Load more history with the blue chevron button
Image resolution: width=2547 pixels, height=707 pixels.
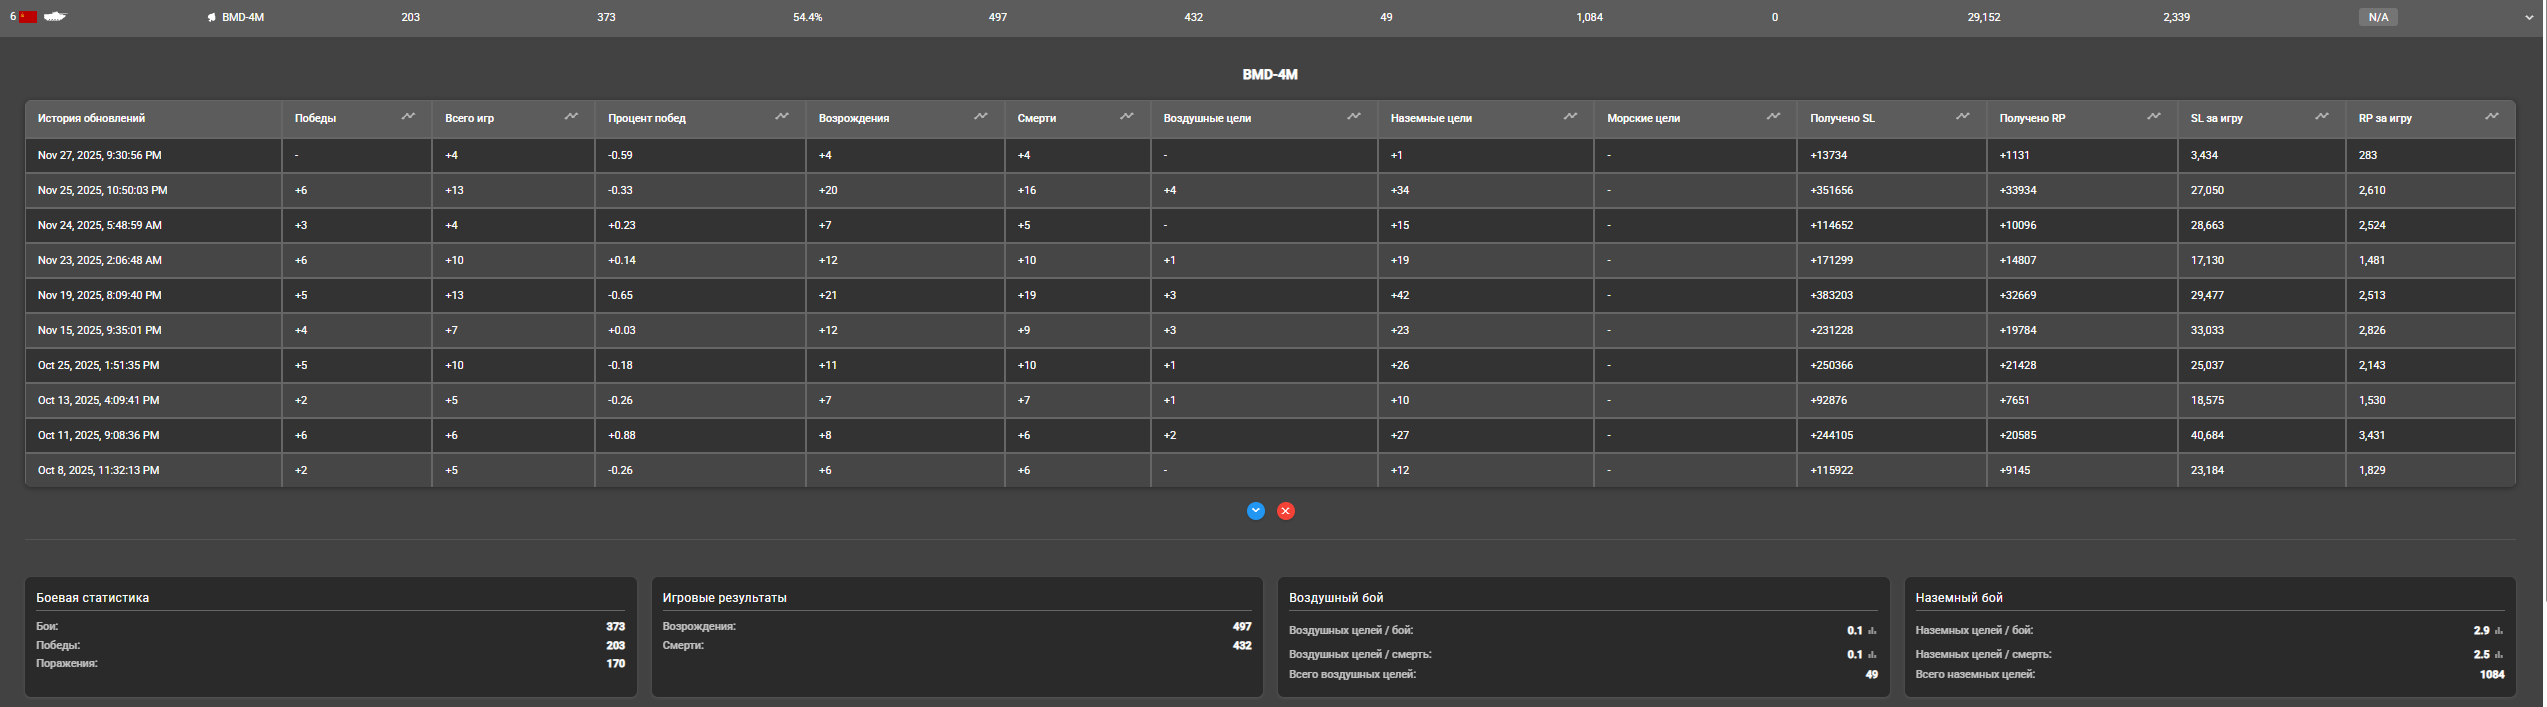[x=1256, y=511]
